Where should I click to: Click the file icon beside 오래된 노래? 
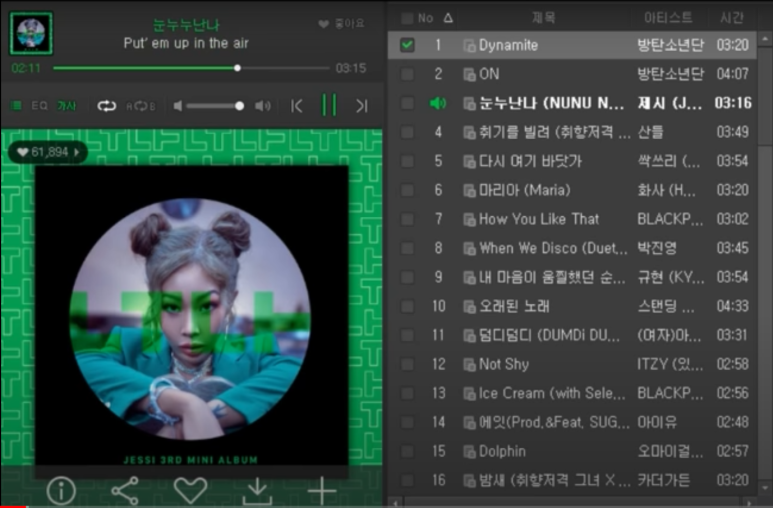pos(469,307)
